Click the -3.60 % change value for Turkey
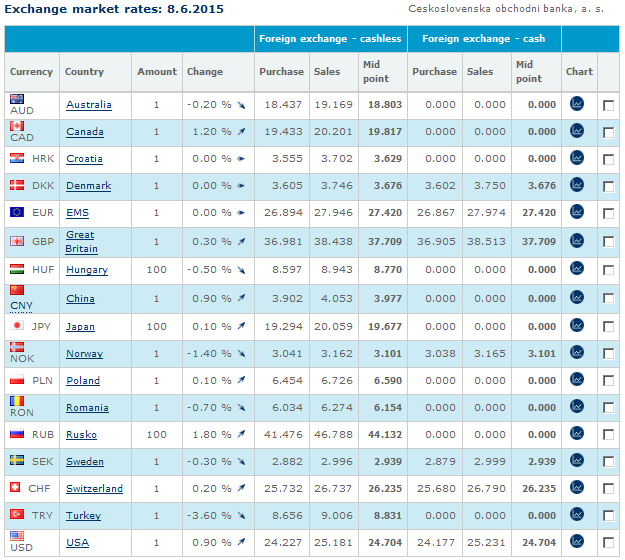 pos(209,516)
